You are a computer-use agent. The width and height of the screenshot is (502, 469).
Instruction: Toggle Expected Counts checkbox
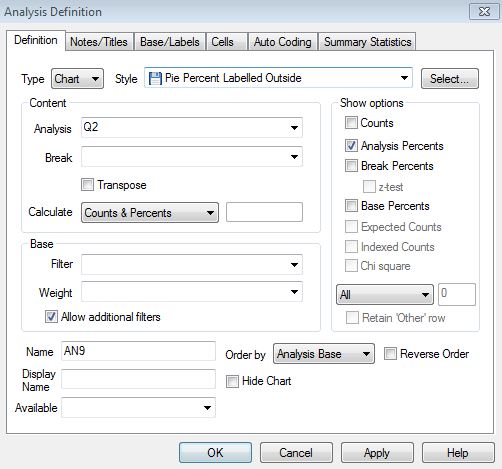pyautogui.click(x=351, y=227)
